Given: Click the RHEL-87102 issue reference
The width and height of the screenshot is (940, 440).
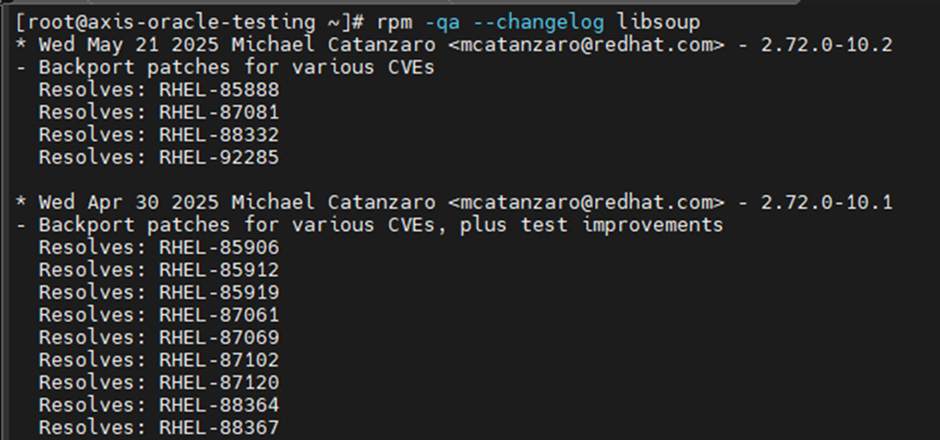Looking at the screenshot, I should point(219,360).
